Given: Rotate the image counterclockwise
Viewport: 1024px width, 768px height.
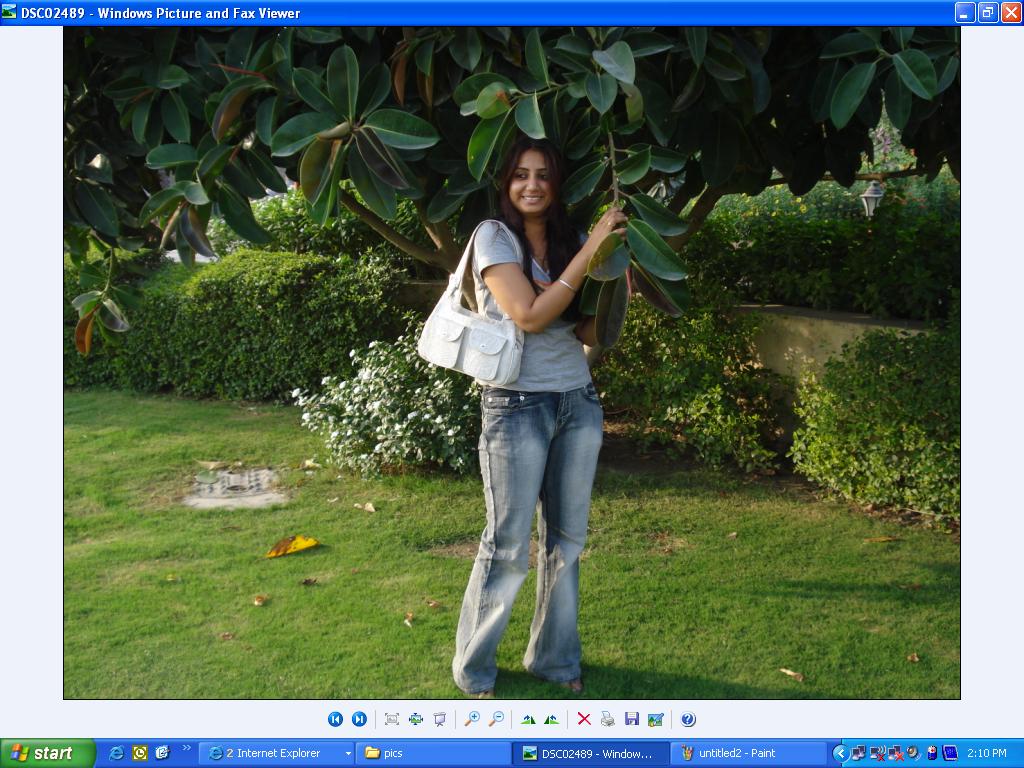Looking at the screenshot, I should coord(551,719).
